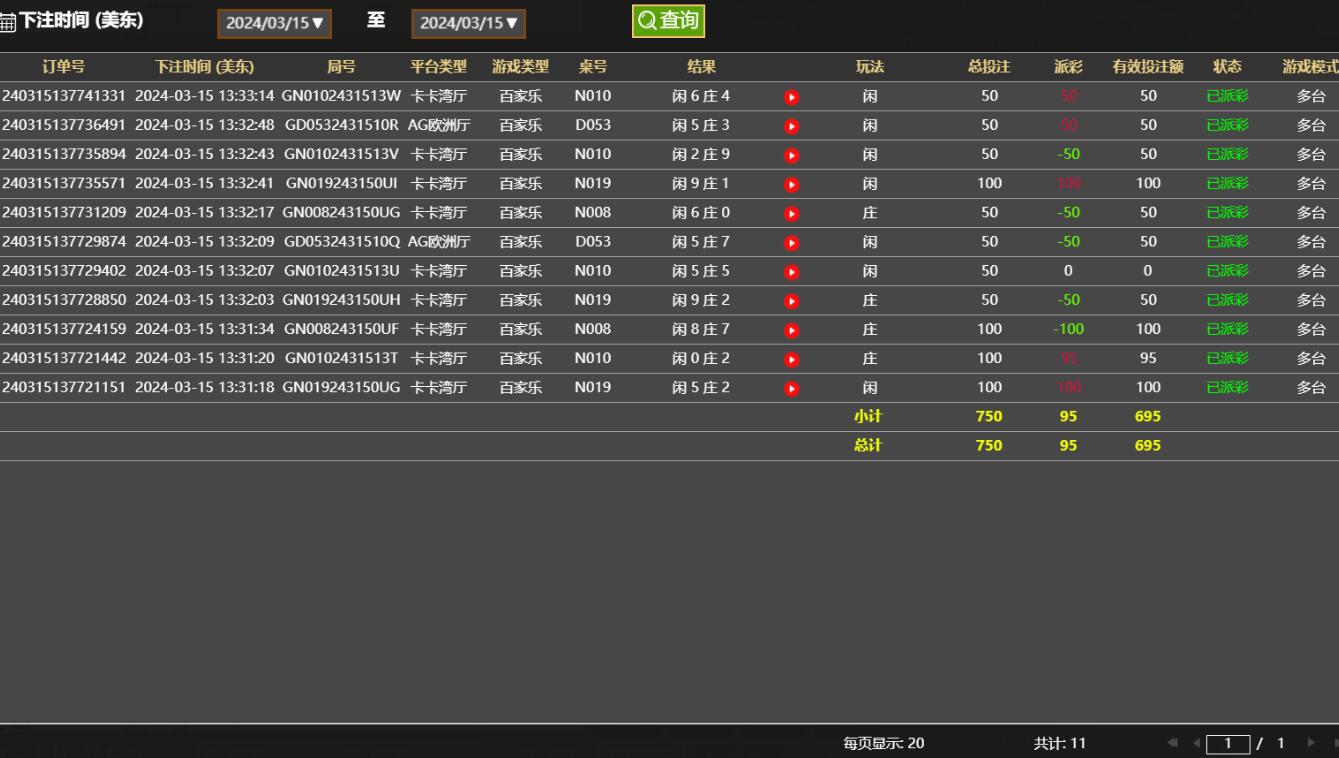Go to the previous page arrow
This screenshot has width=1339, height=758.
pos(1196,743)
